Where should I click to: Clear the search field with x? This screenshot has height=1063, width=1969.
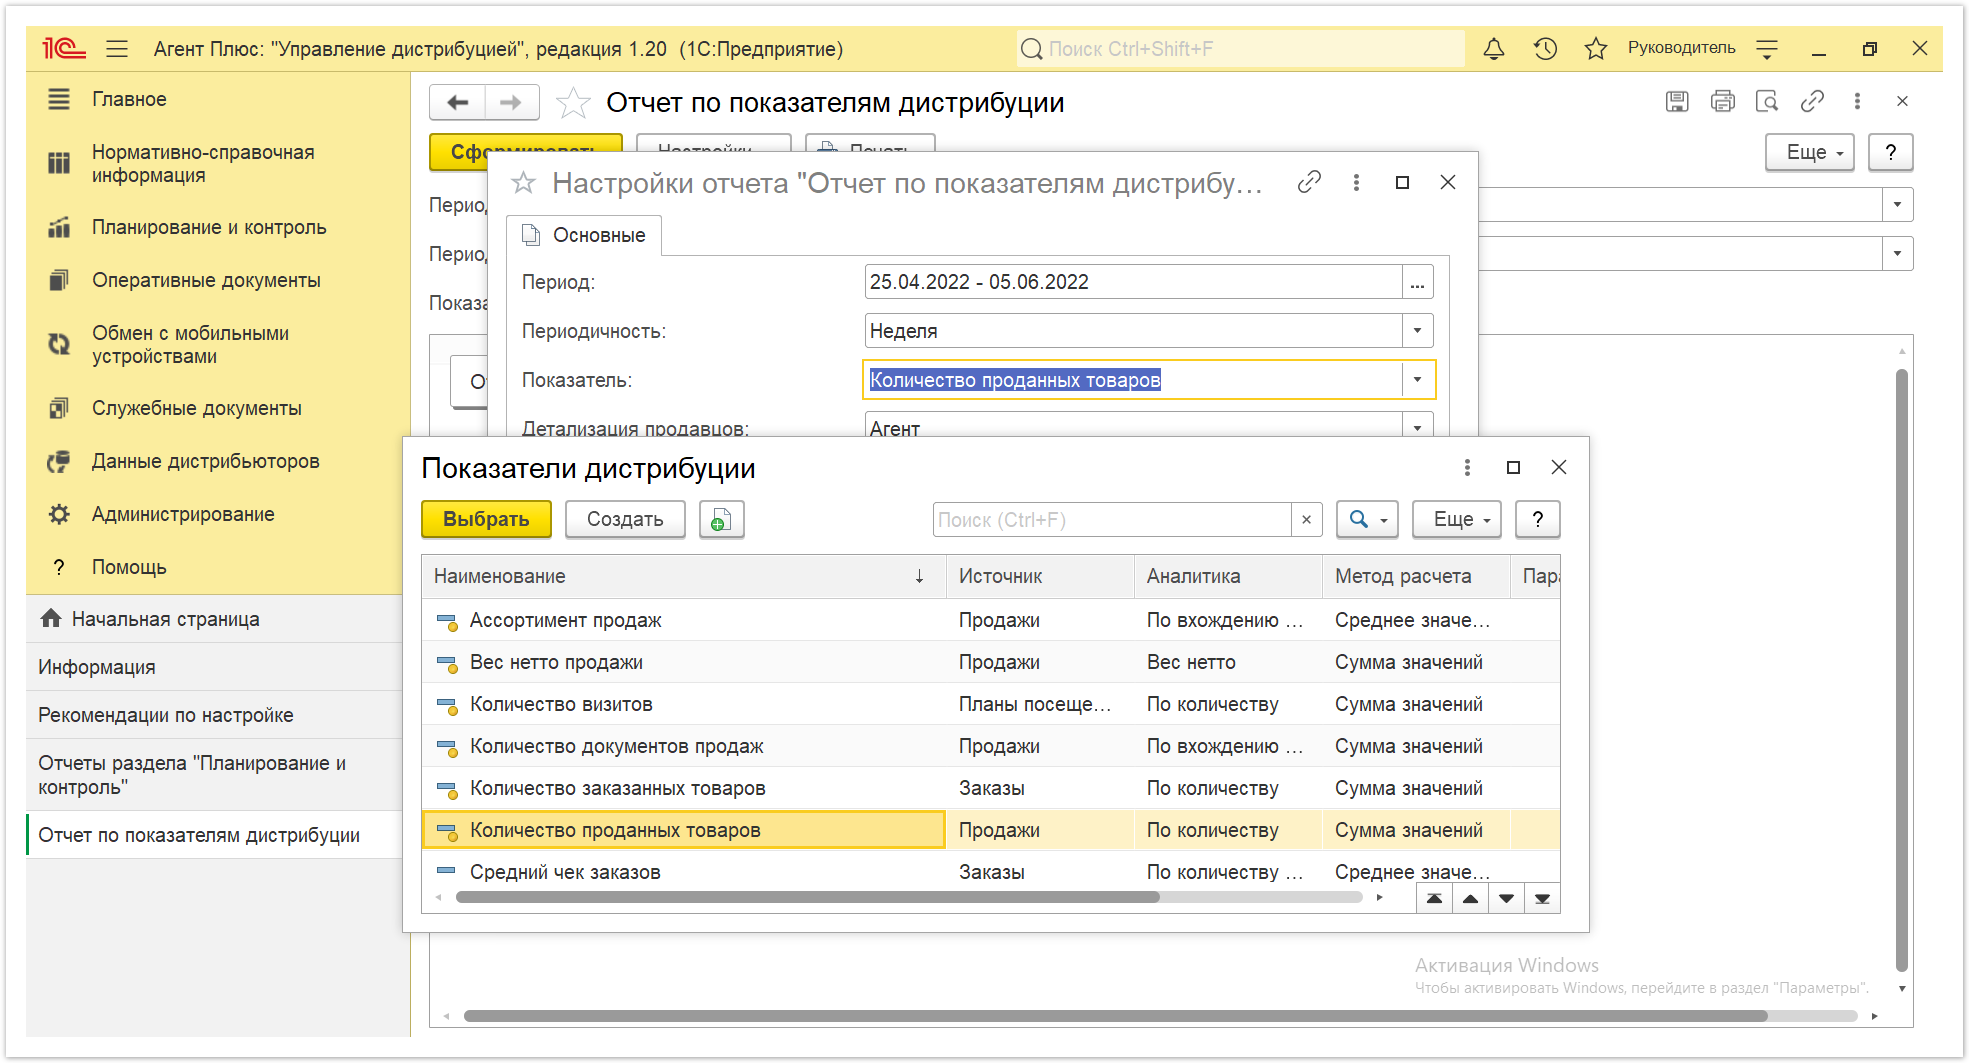1306,520
